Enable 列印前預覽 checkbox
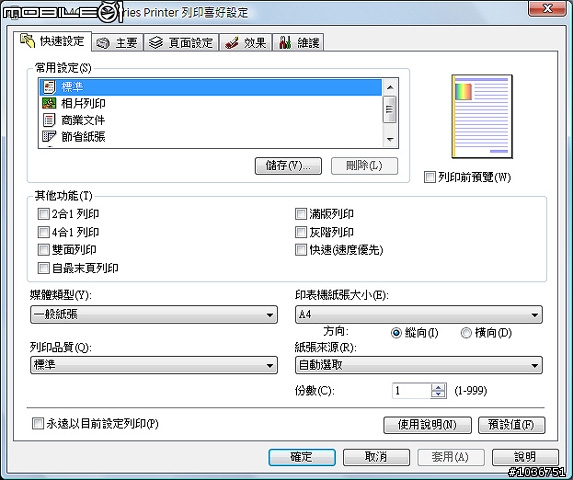 coord(430,177)
